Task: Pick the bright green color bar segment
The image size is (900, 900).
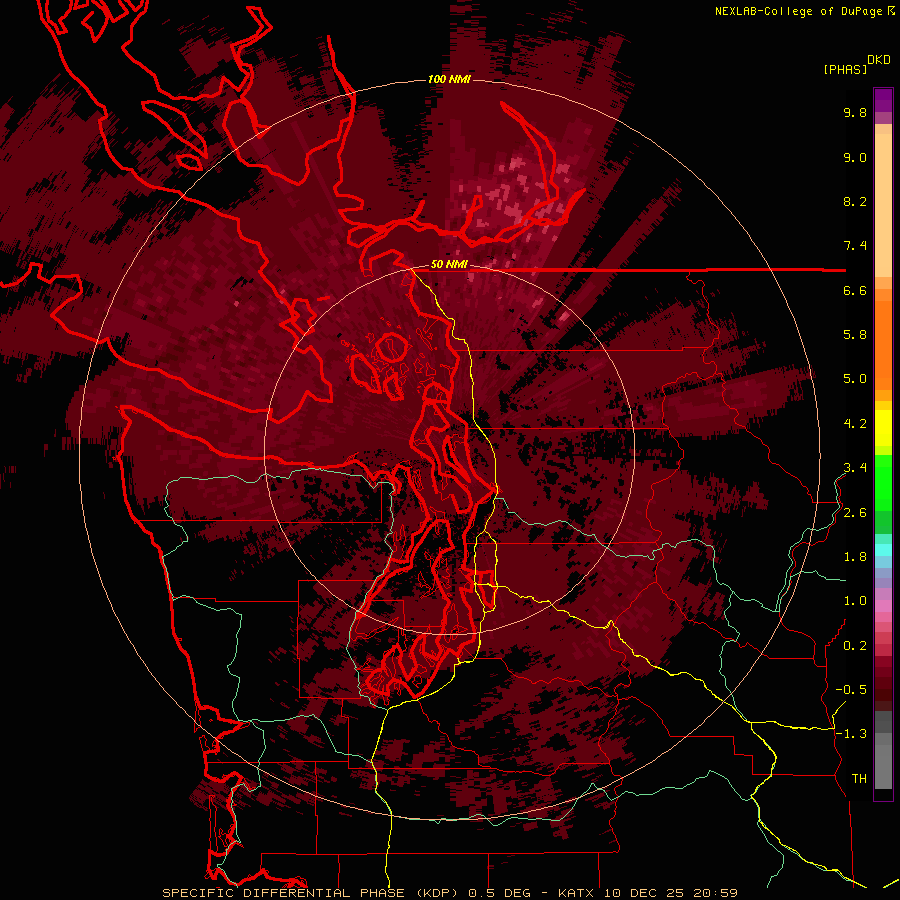Action: (x=883, y=482)
